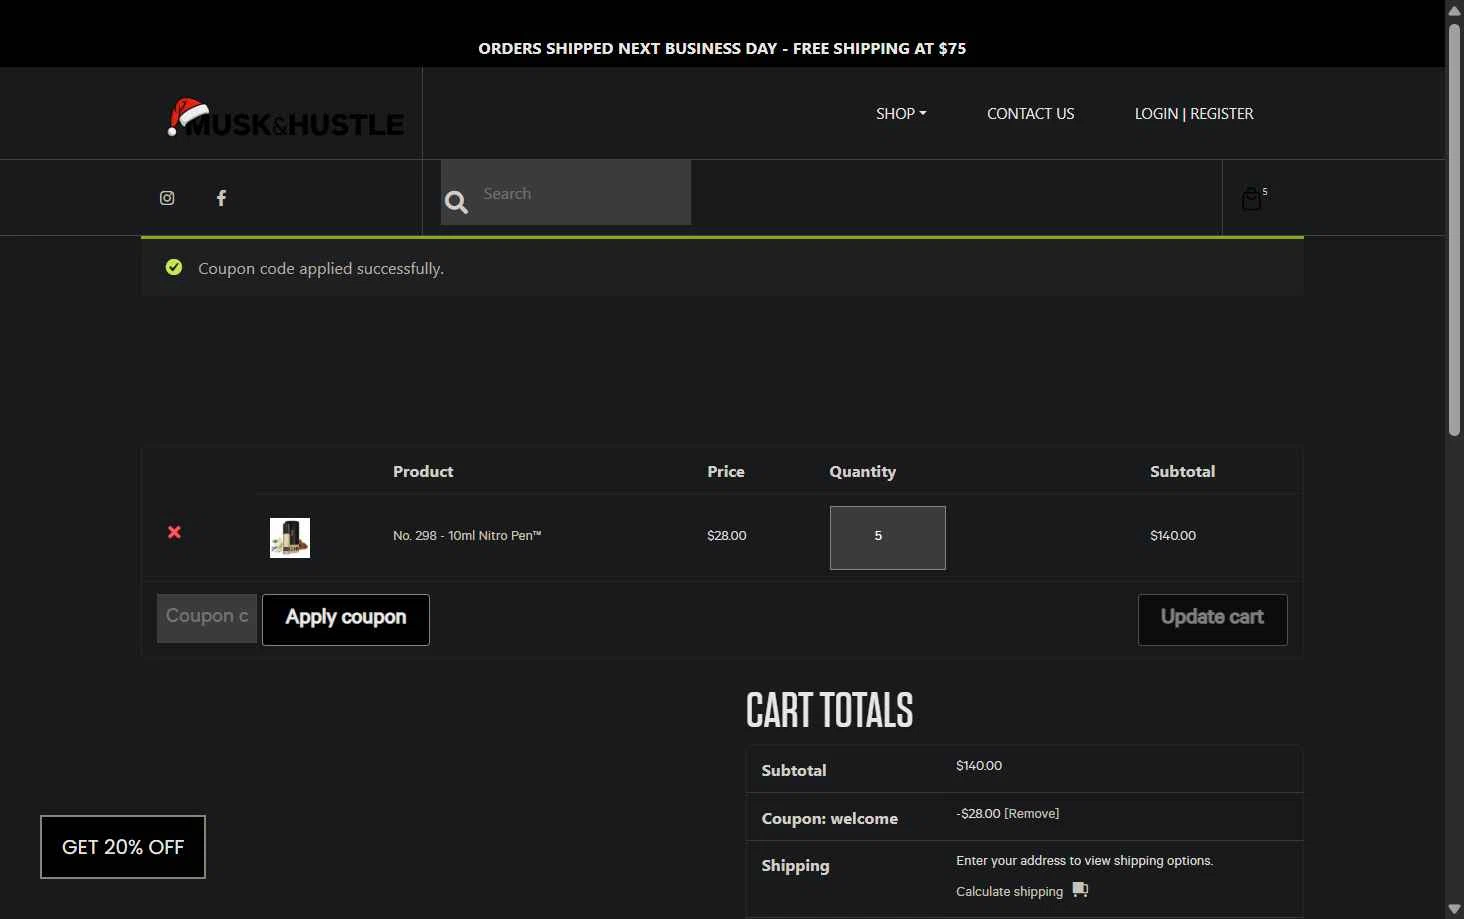
Task: Click the $140.00 subtotal in product row
Action: (1173, 536)
